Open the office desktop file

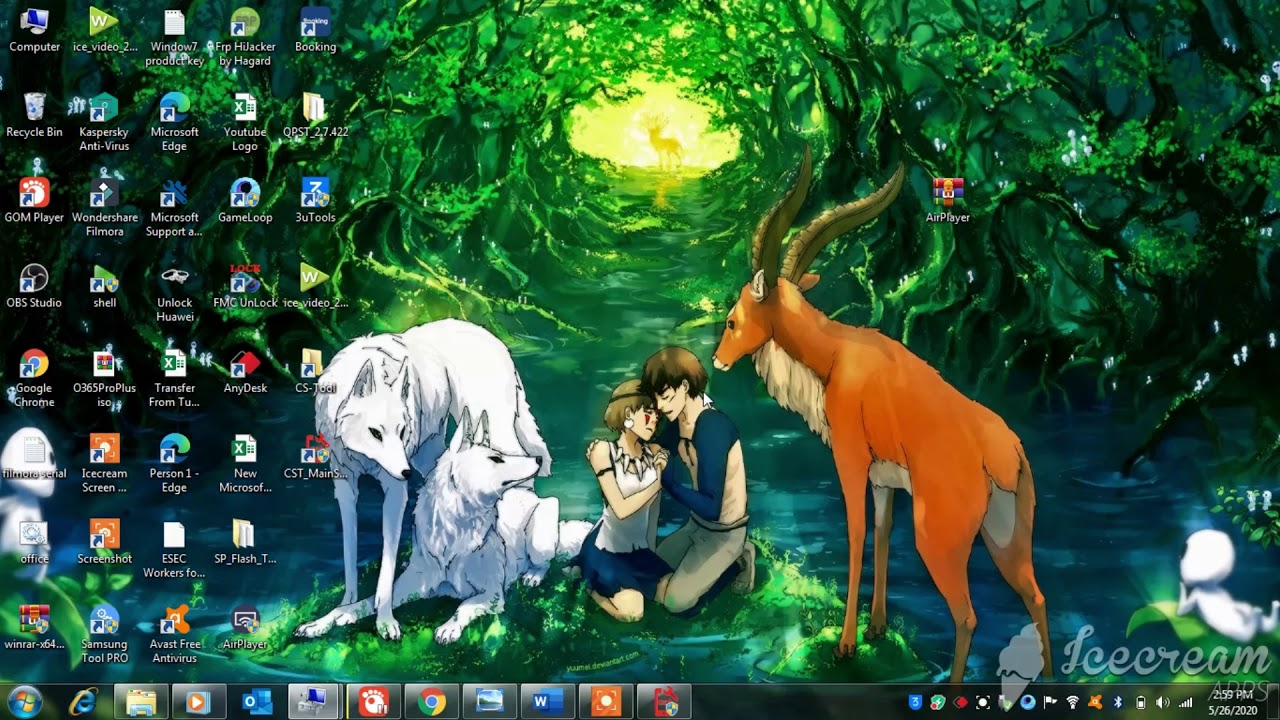(x=34, y=541)
